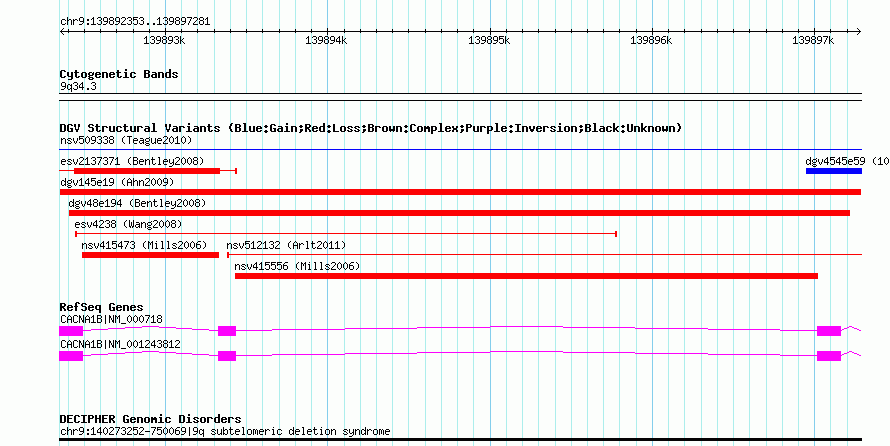Screen dimensions: 890x446
Task: Click the thin red esv4238 loss line
Action: [346, 234]
